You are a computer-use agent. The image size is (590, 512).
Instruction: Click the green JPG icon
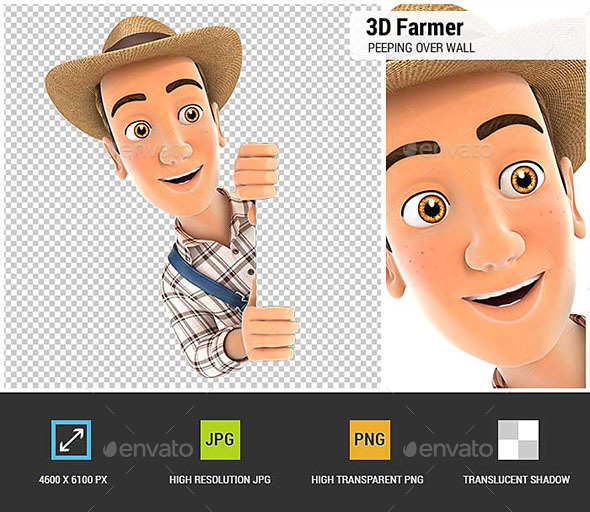[x=220, y=440]
